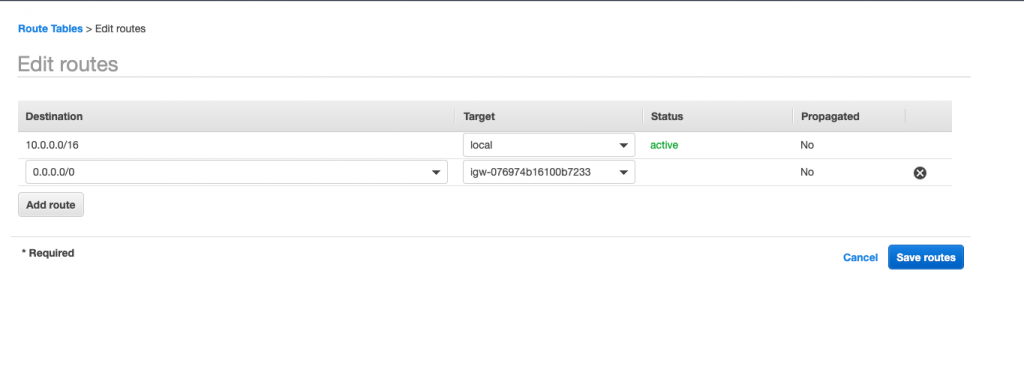Click the green active status text
The height and width of the screenshot is (373, 1024).
[664, 145]
